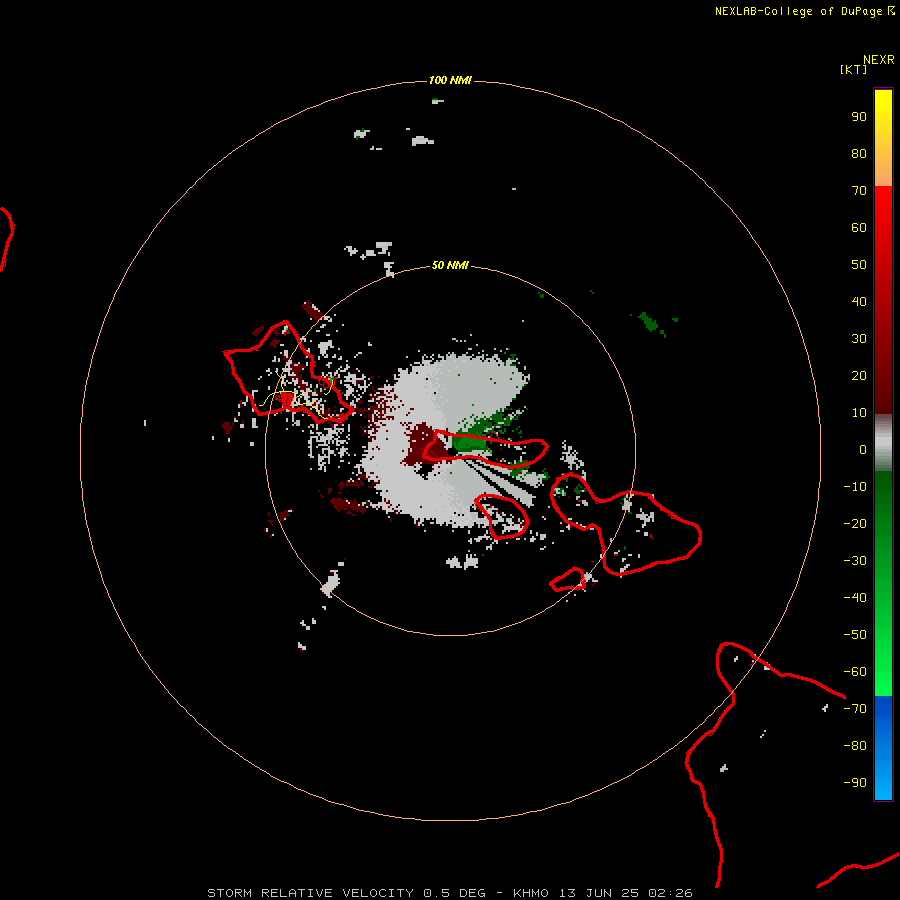The width and height of the screenshot is (900, 900).
Task: Pick the bright red segment of color bar
Action: tap(883, 300)
